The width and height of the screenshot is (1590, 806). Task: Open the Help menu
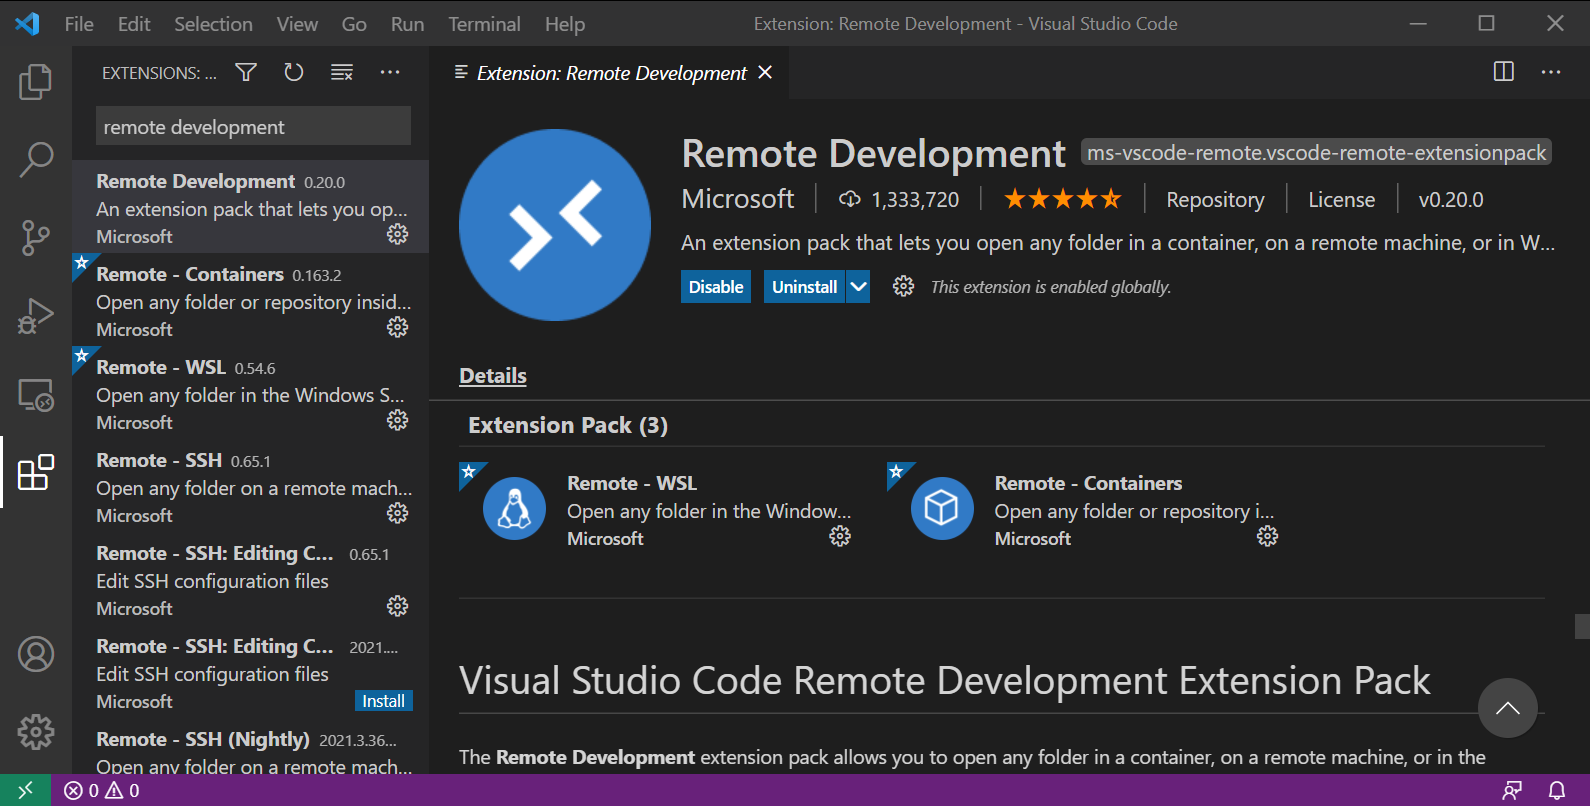point(565,24)
